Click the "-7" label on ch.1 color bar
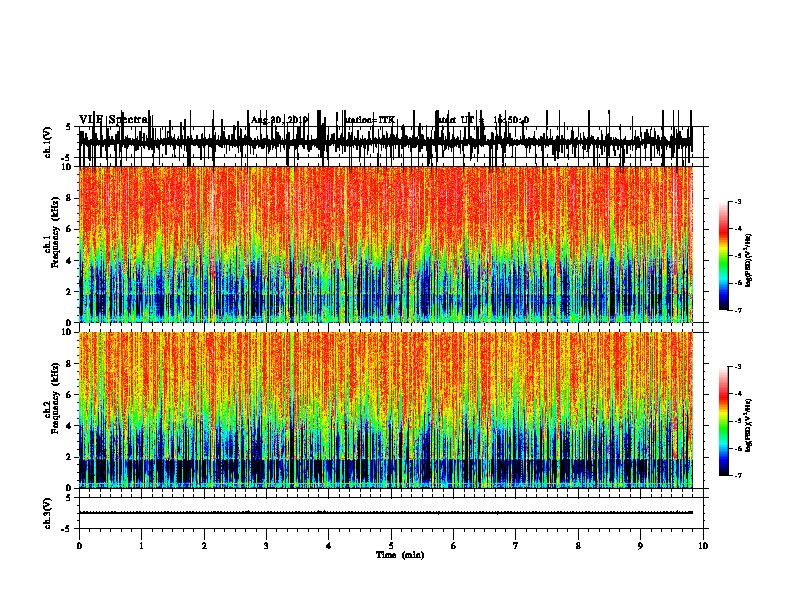The width and height of the screenshot is (792, 612). [737, 310]
